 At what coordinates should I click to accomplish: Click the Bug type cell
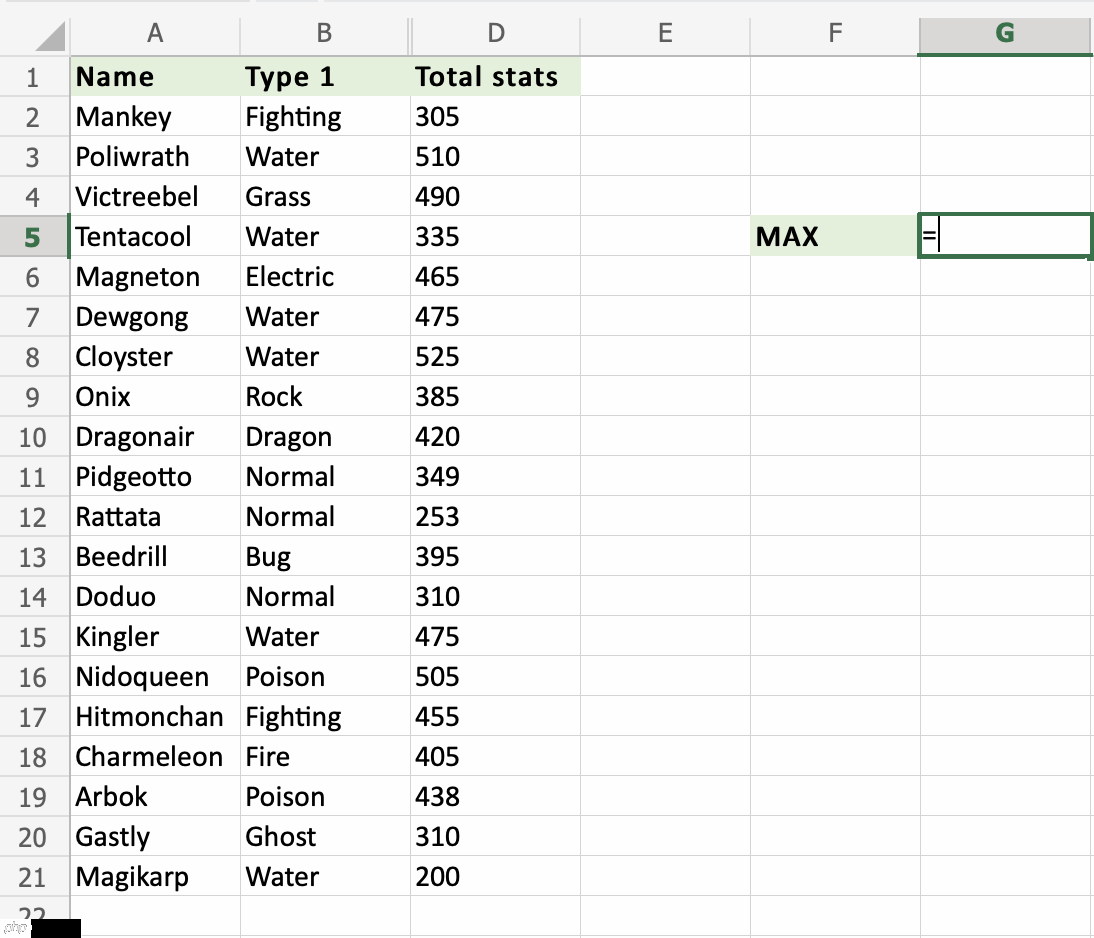pyautogui.click(x=325, y=557)
